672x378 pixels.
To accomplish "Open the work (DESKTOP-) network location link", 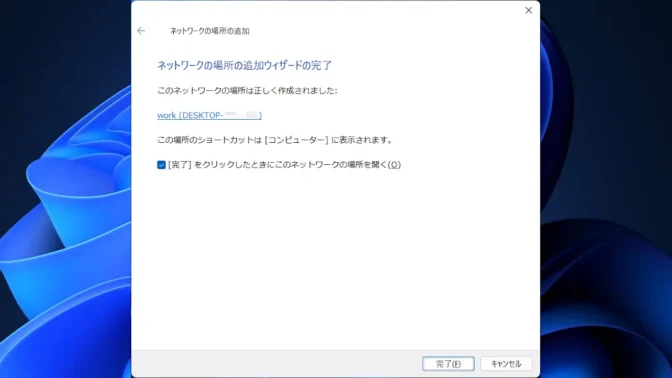I will [x=209, y=115].
